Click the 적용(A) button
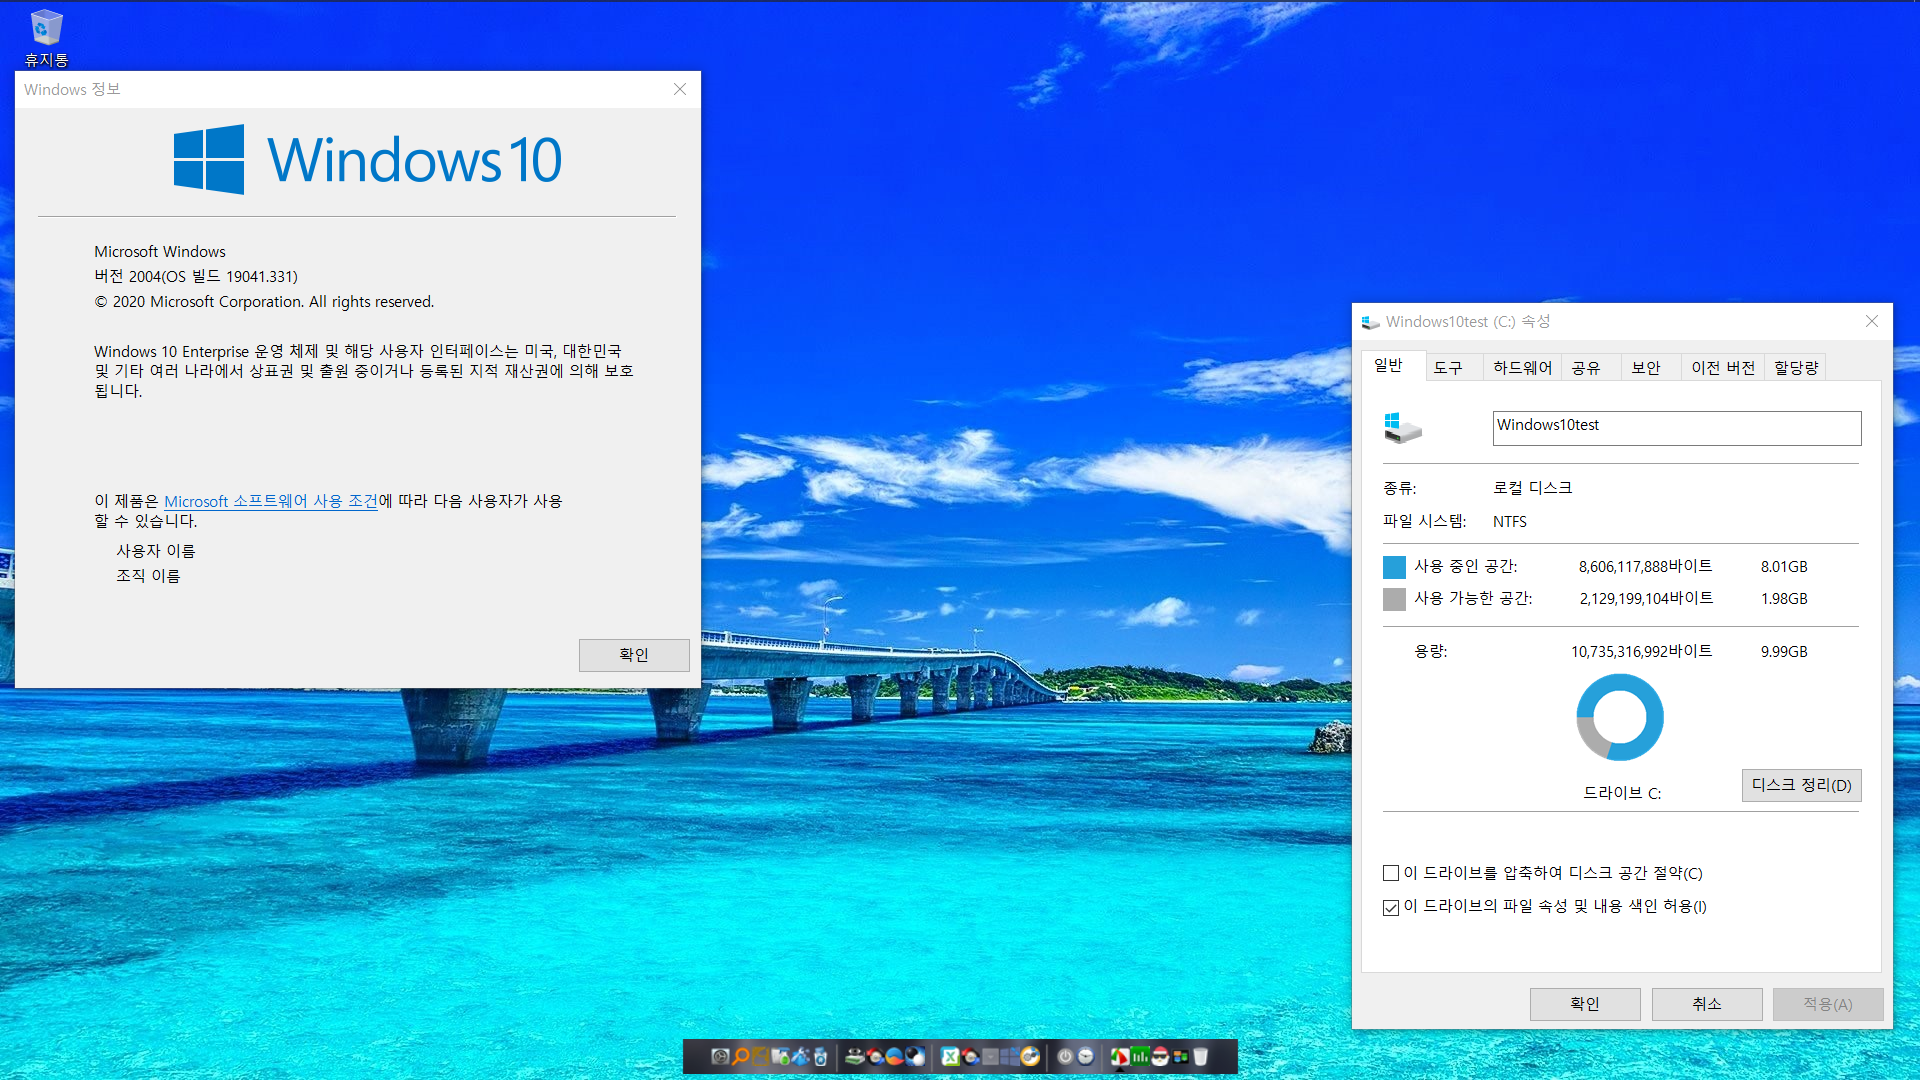This screenshot has width=1920, height=1080. pos(1828,1004)
